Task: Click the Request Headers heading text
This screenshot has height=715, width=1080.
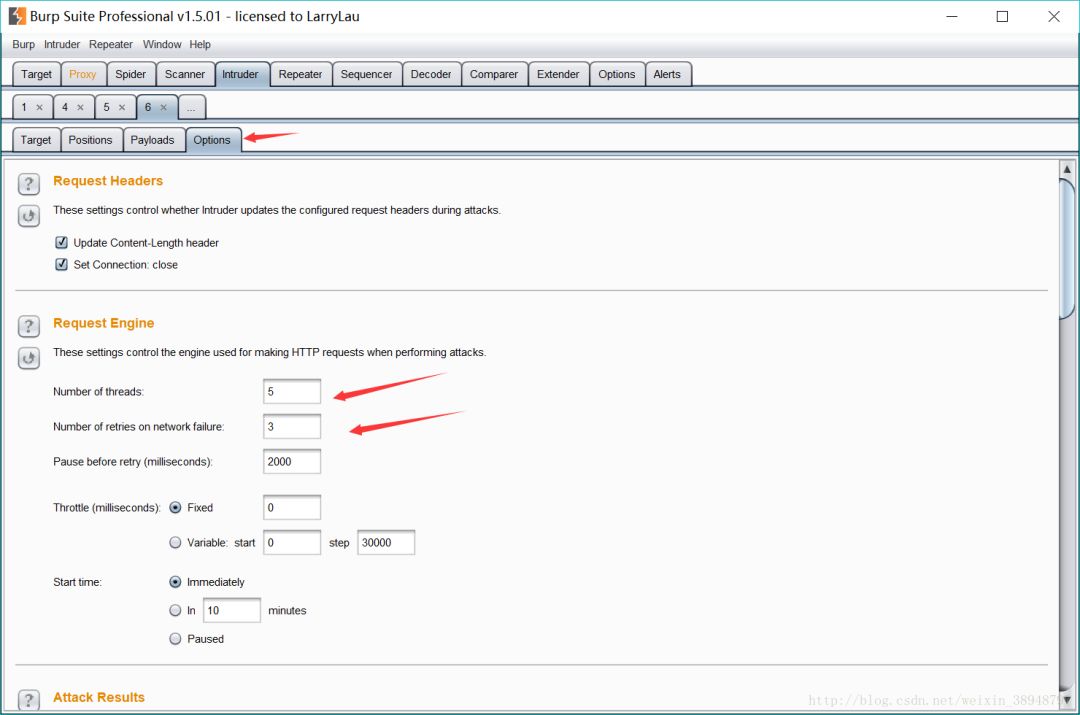Action: [108, 180]
